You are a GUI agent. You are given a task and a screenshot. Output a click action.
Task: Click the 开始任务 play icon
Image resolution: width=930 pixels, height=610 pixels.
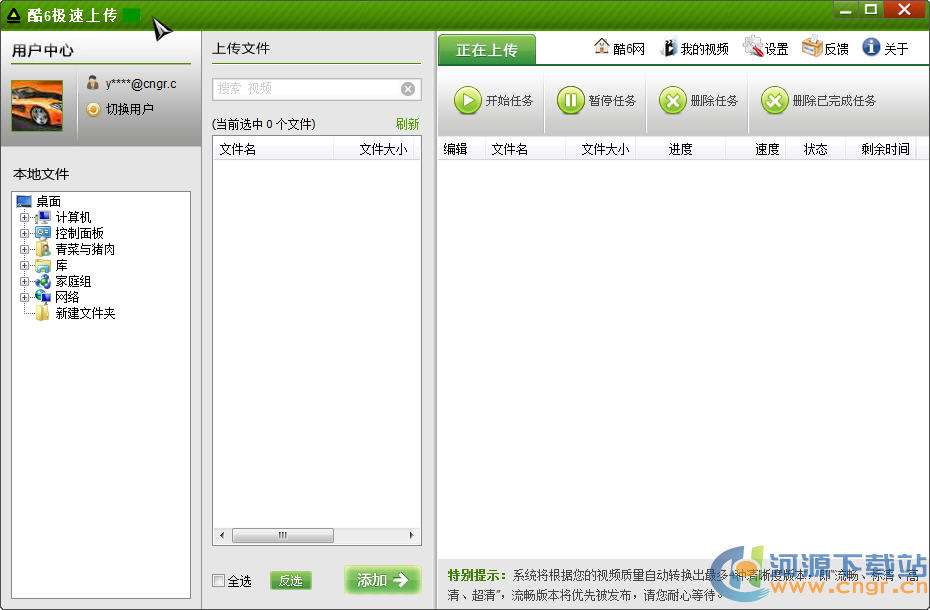coord(467,100)
